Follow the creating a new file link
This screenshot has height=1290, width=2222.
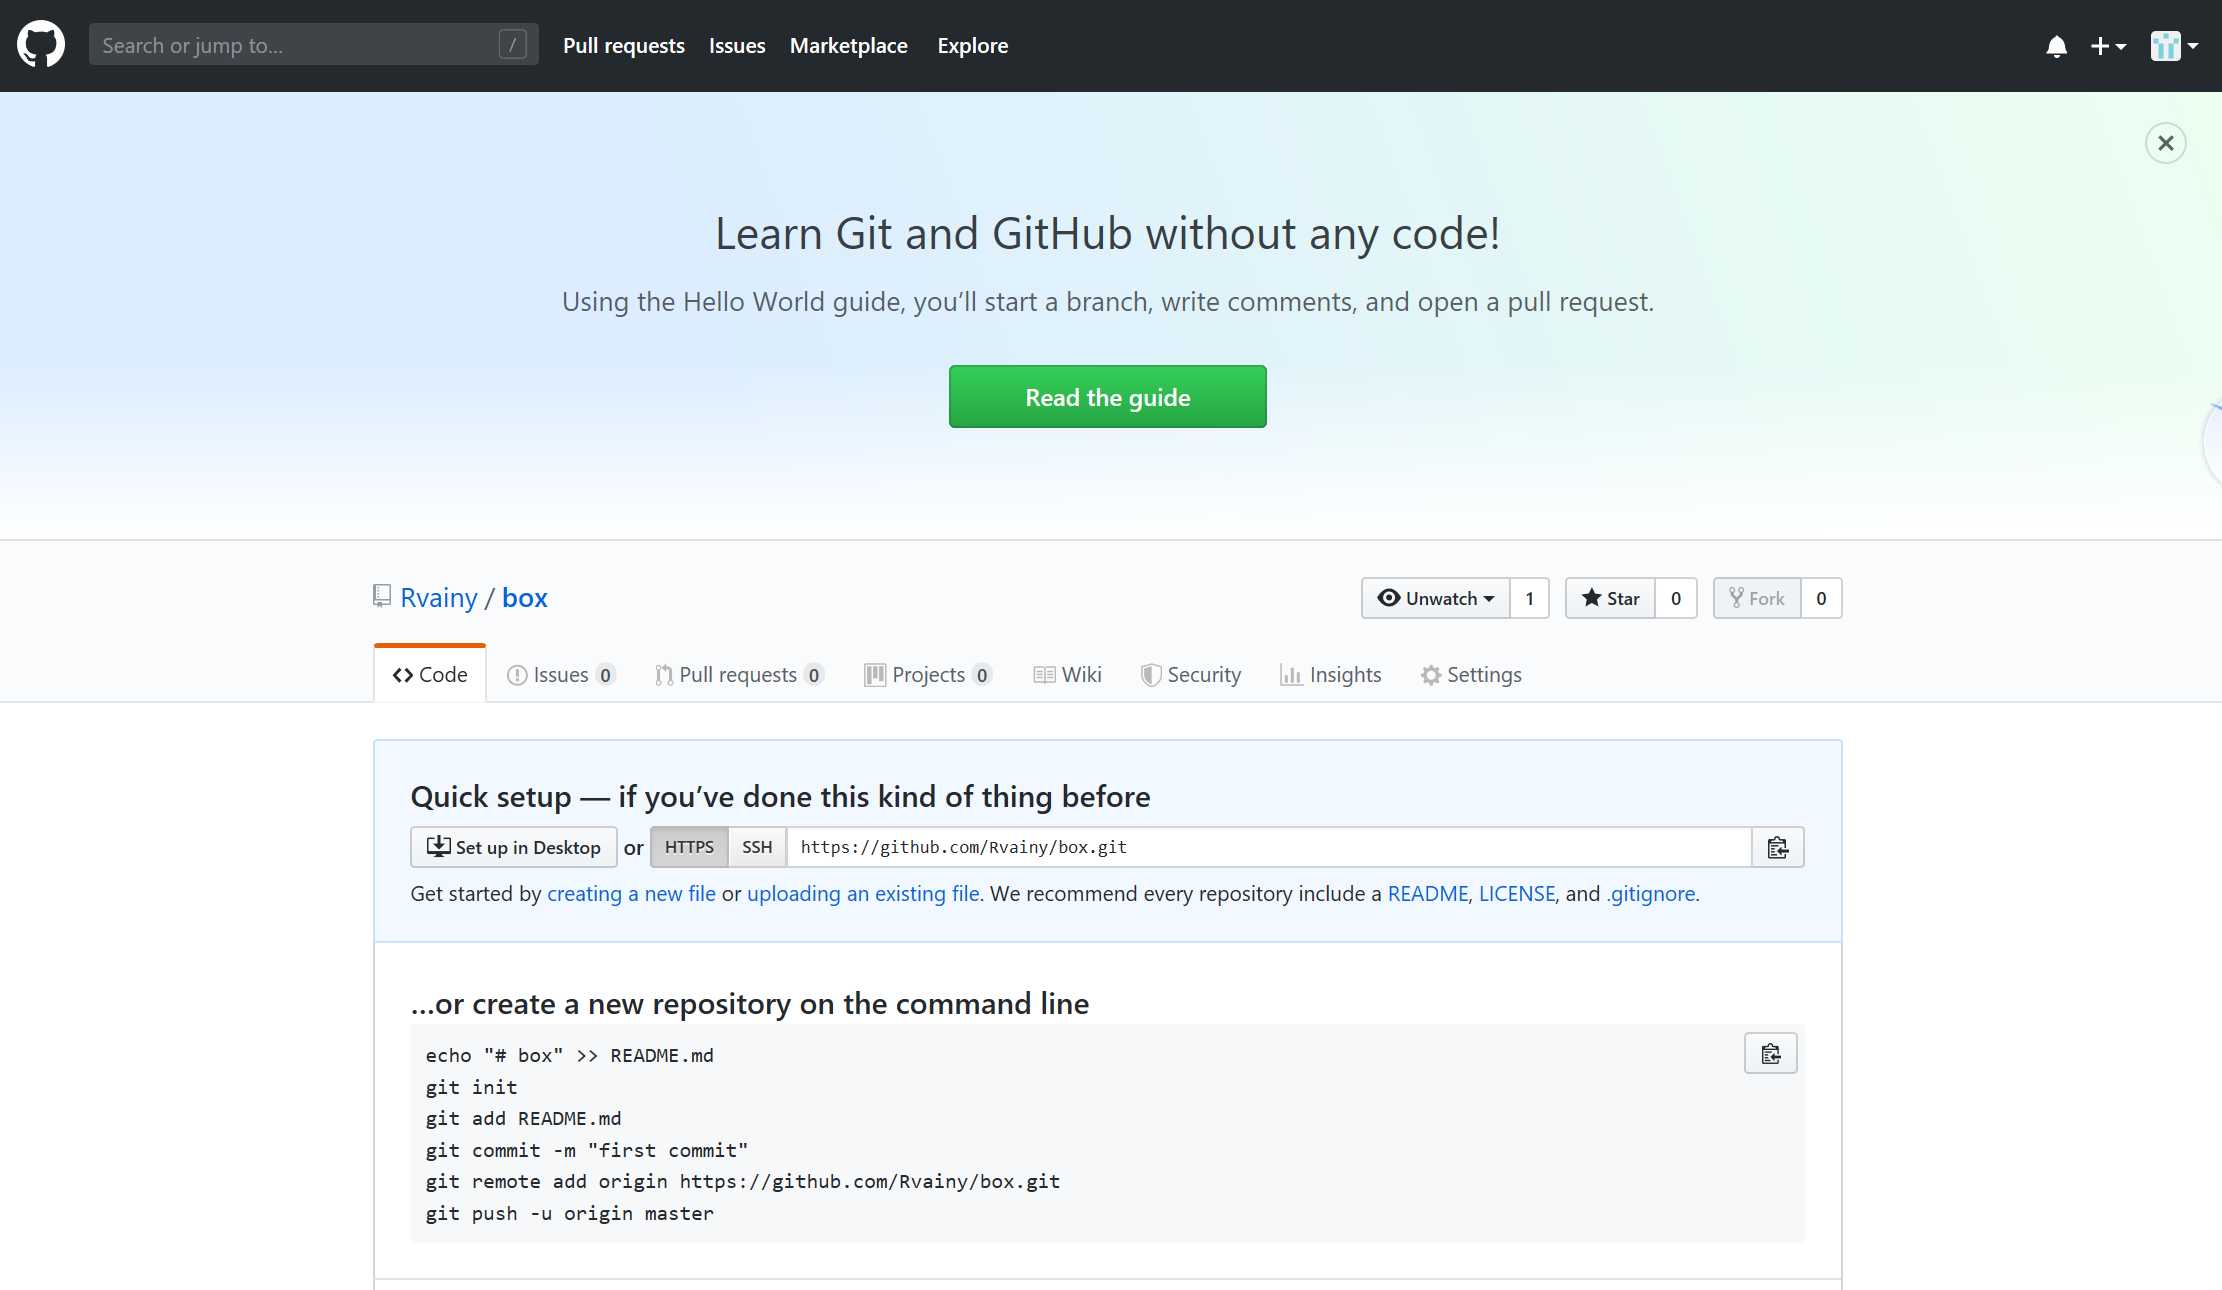click(x=631, y=894)
